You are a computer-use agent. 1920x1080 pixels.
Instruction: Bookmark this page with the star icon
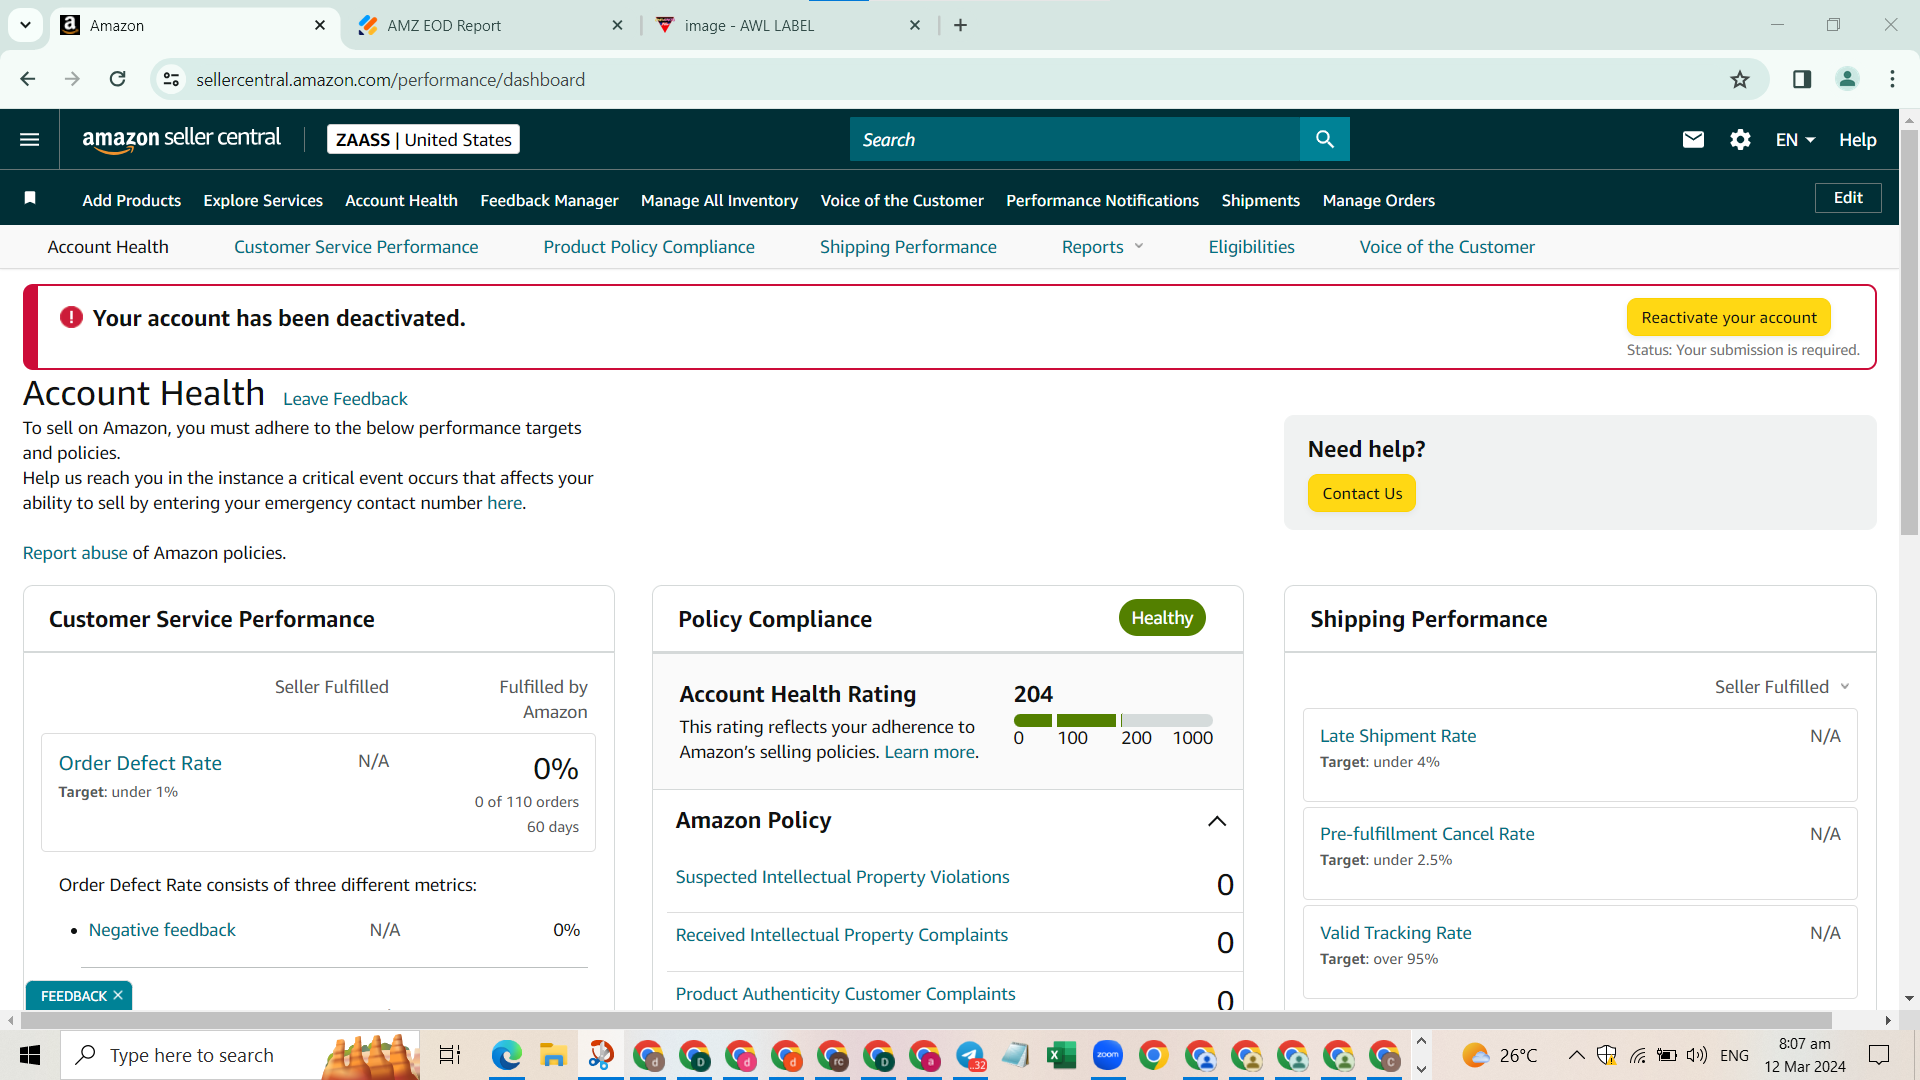[x=1740, y=80]
